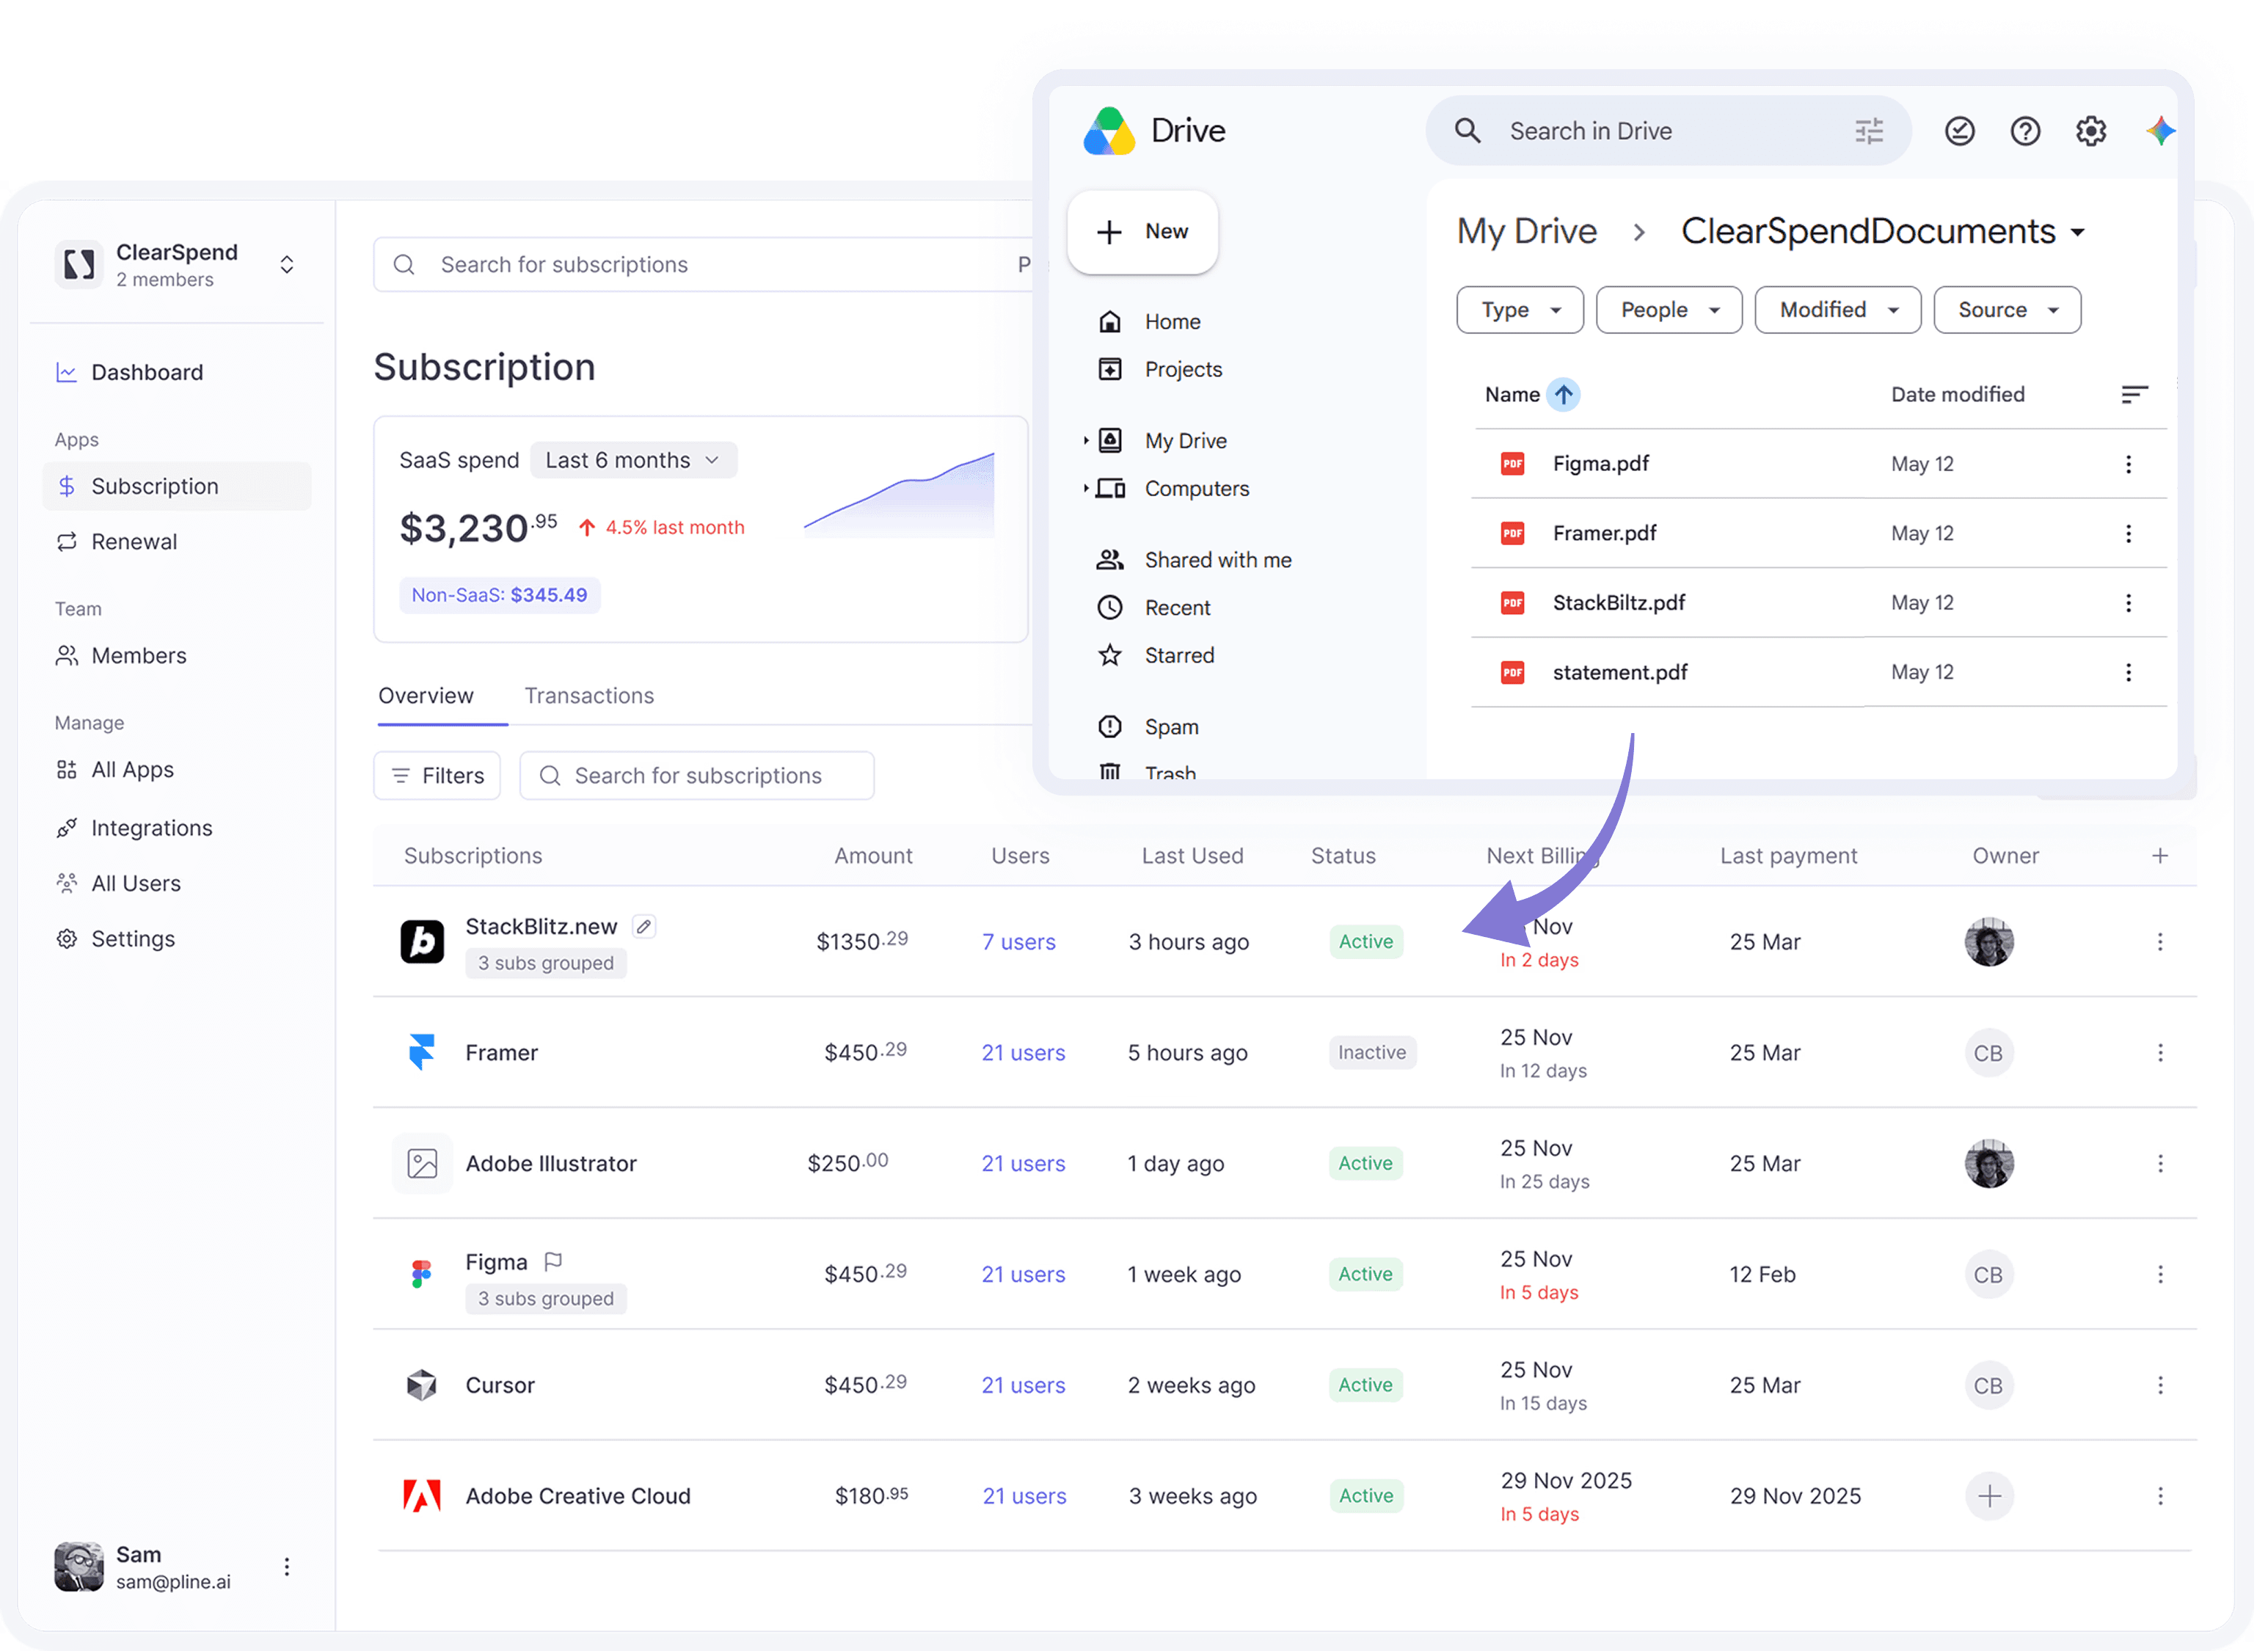Click the search field beside Filters
Viewport: 2268px width, 1651px height.
697,776
